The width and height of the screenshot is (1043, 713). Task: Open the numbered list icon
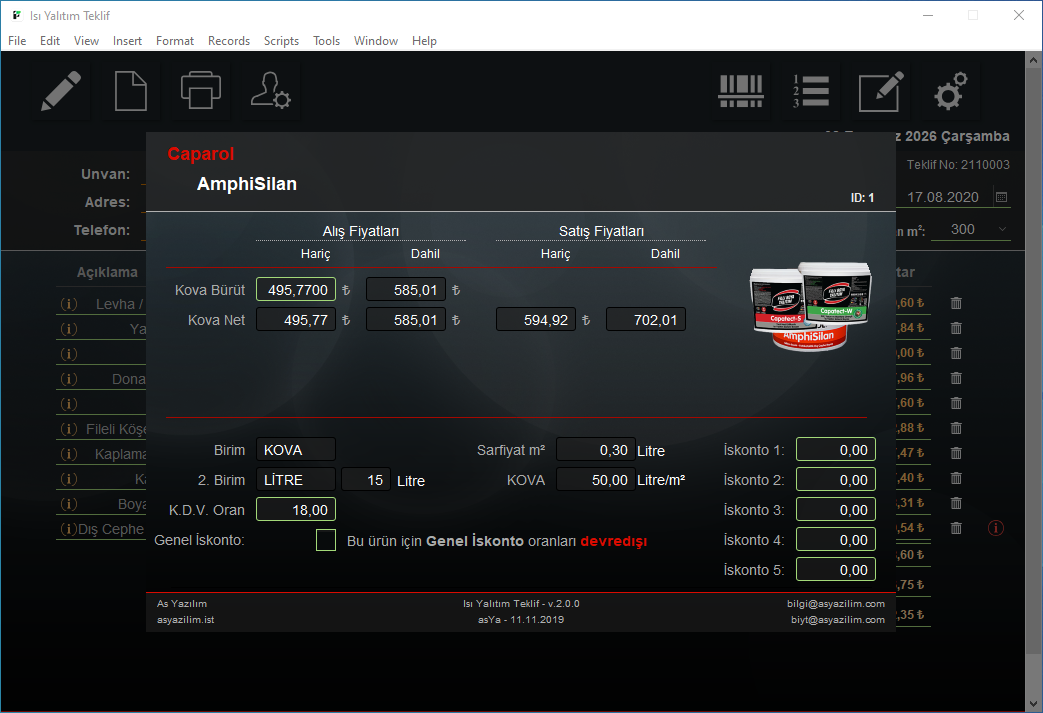click(811, 91)
